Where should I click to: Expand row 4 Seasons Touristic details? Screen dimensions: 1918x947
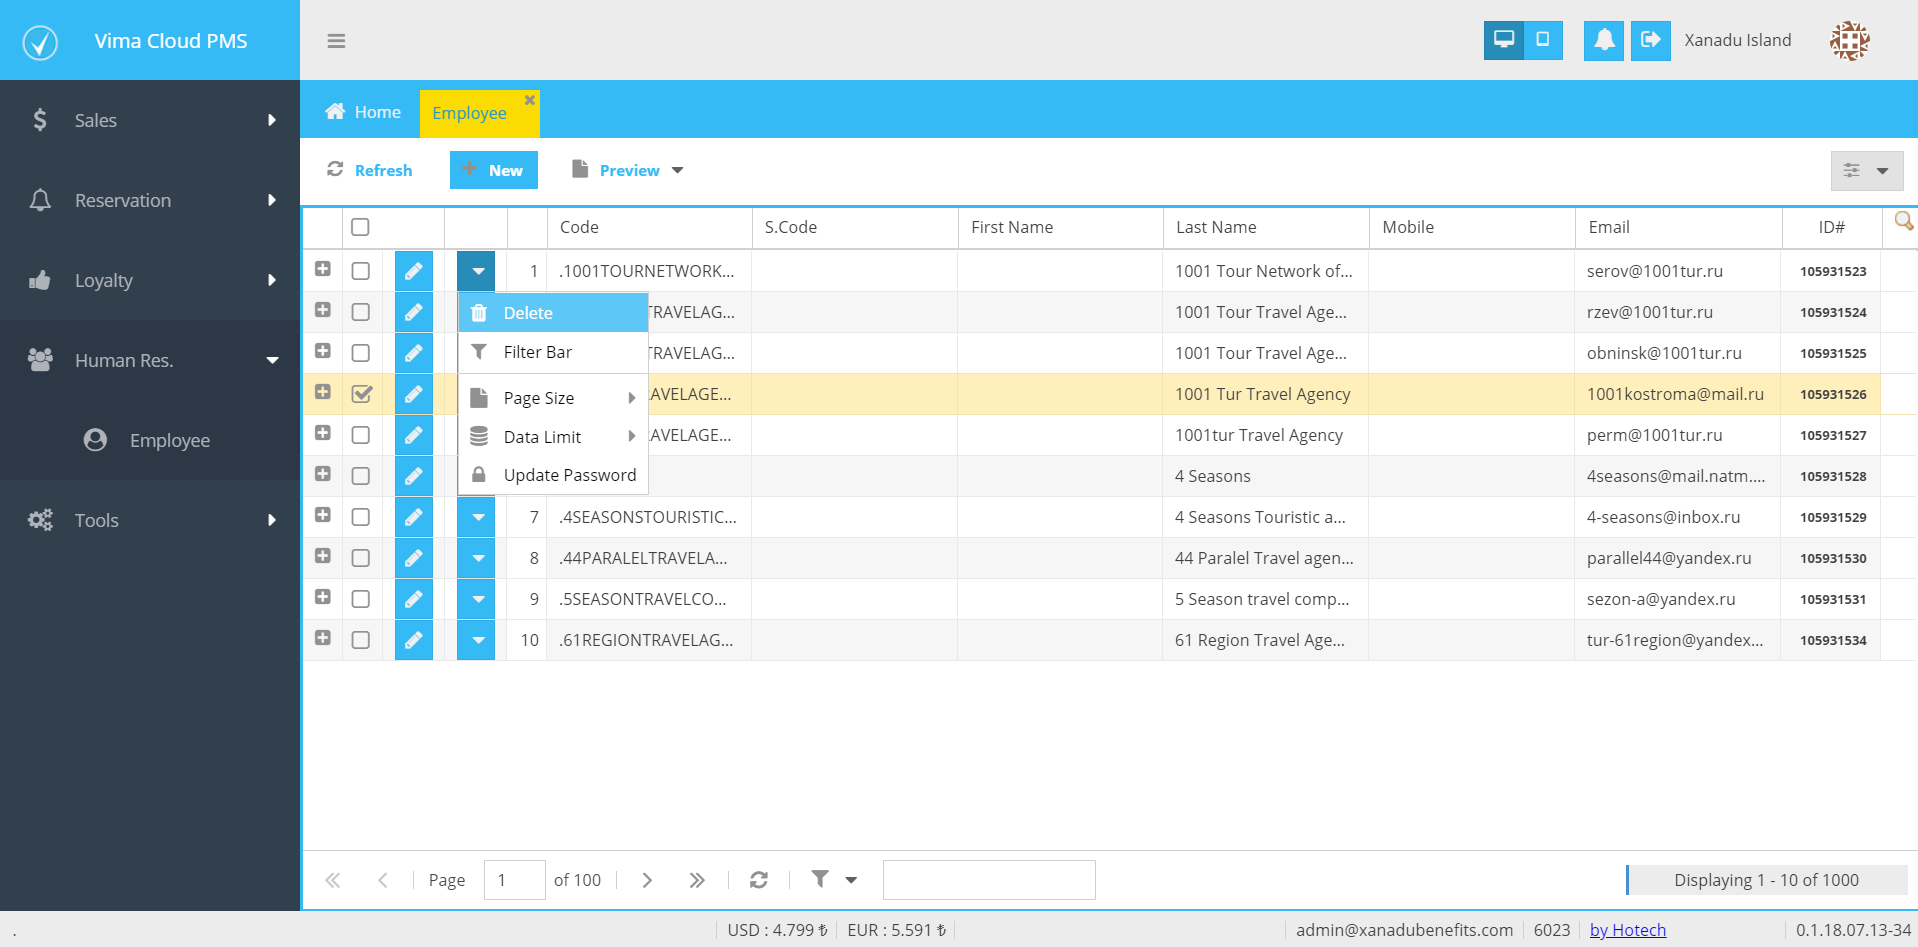(323, 515)
